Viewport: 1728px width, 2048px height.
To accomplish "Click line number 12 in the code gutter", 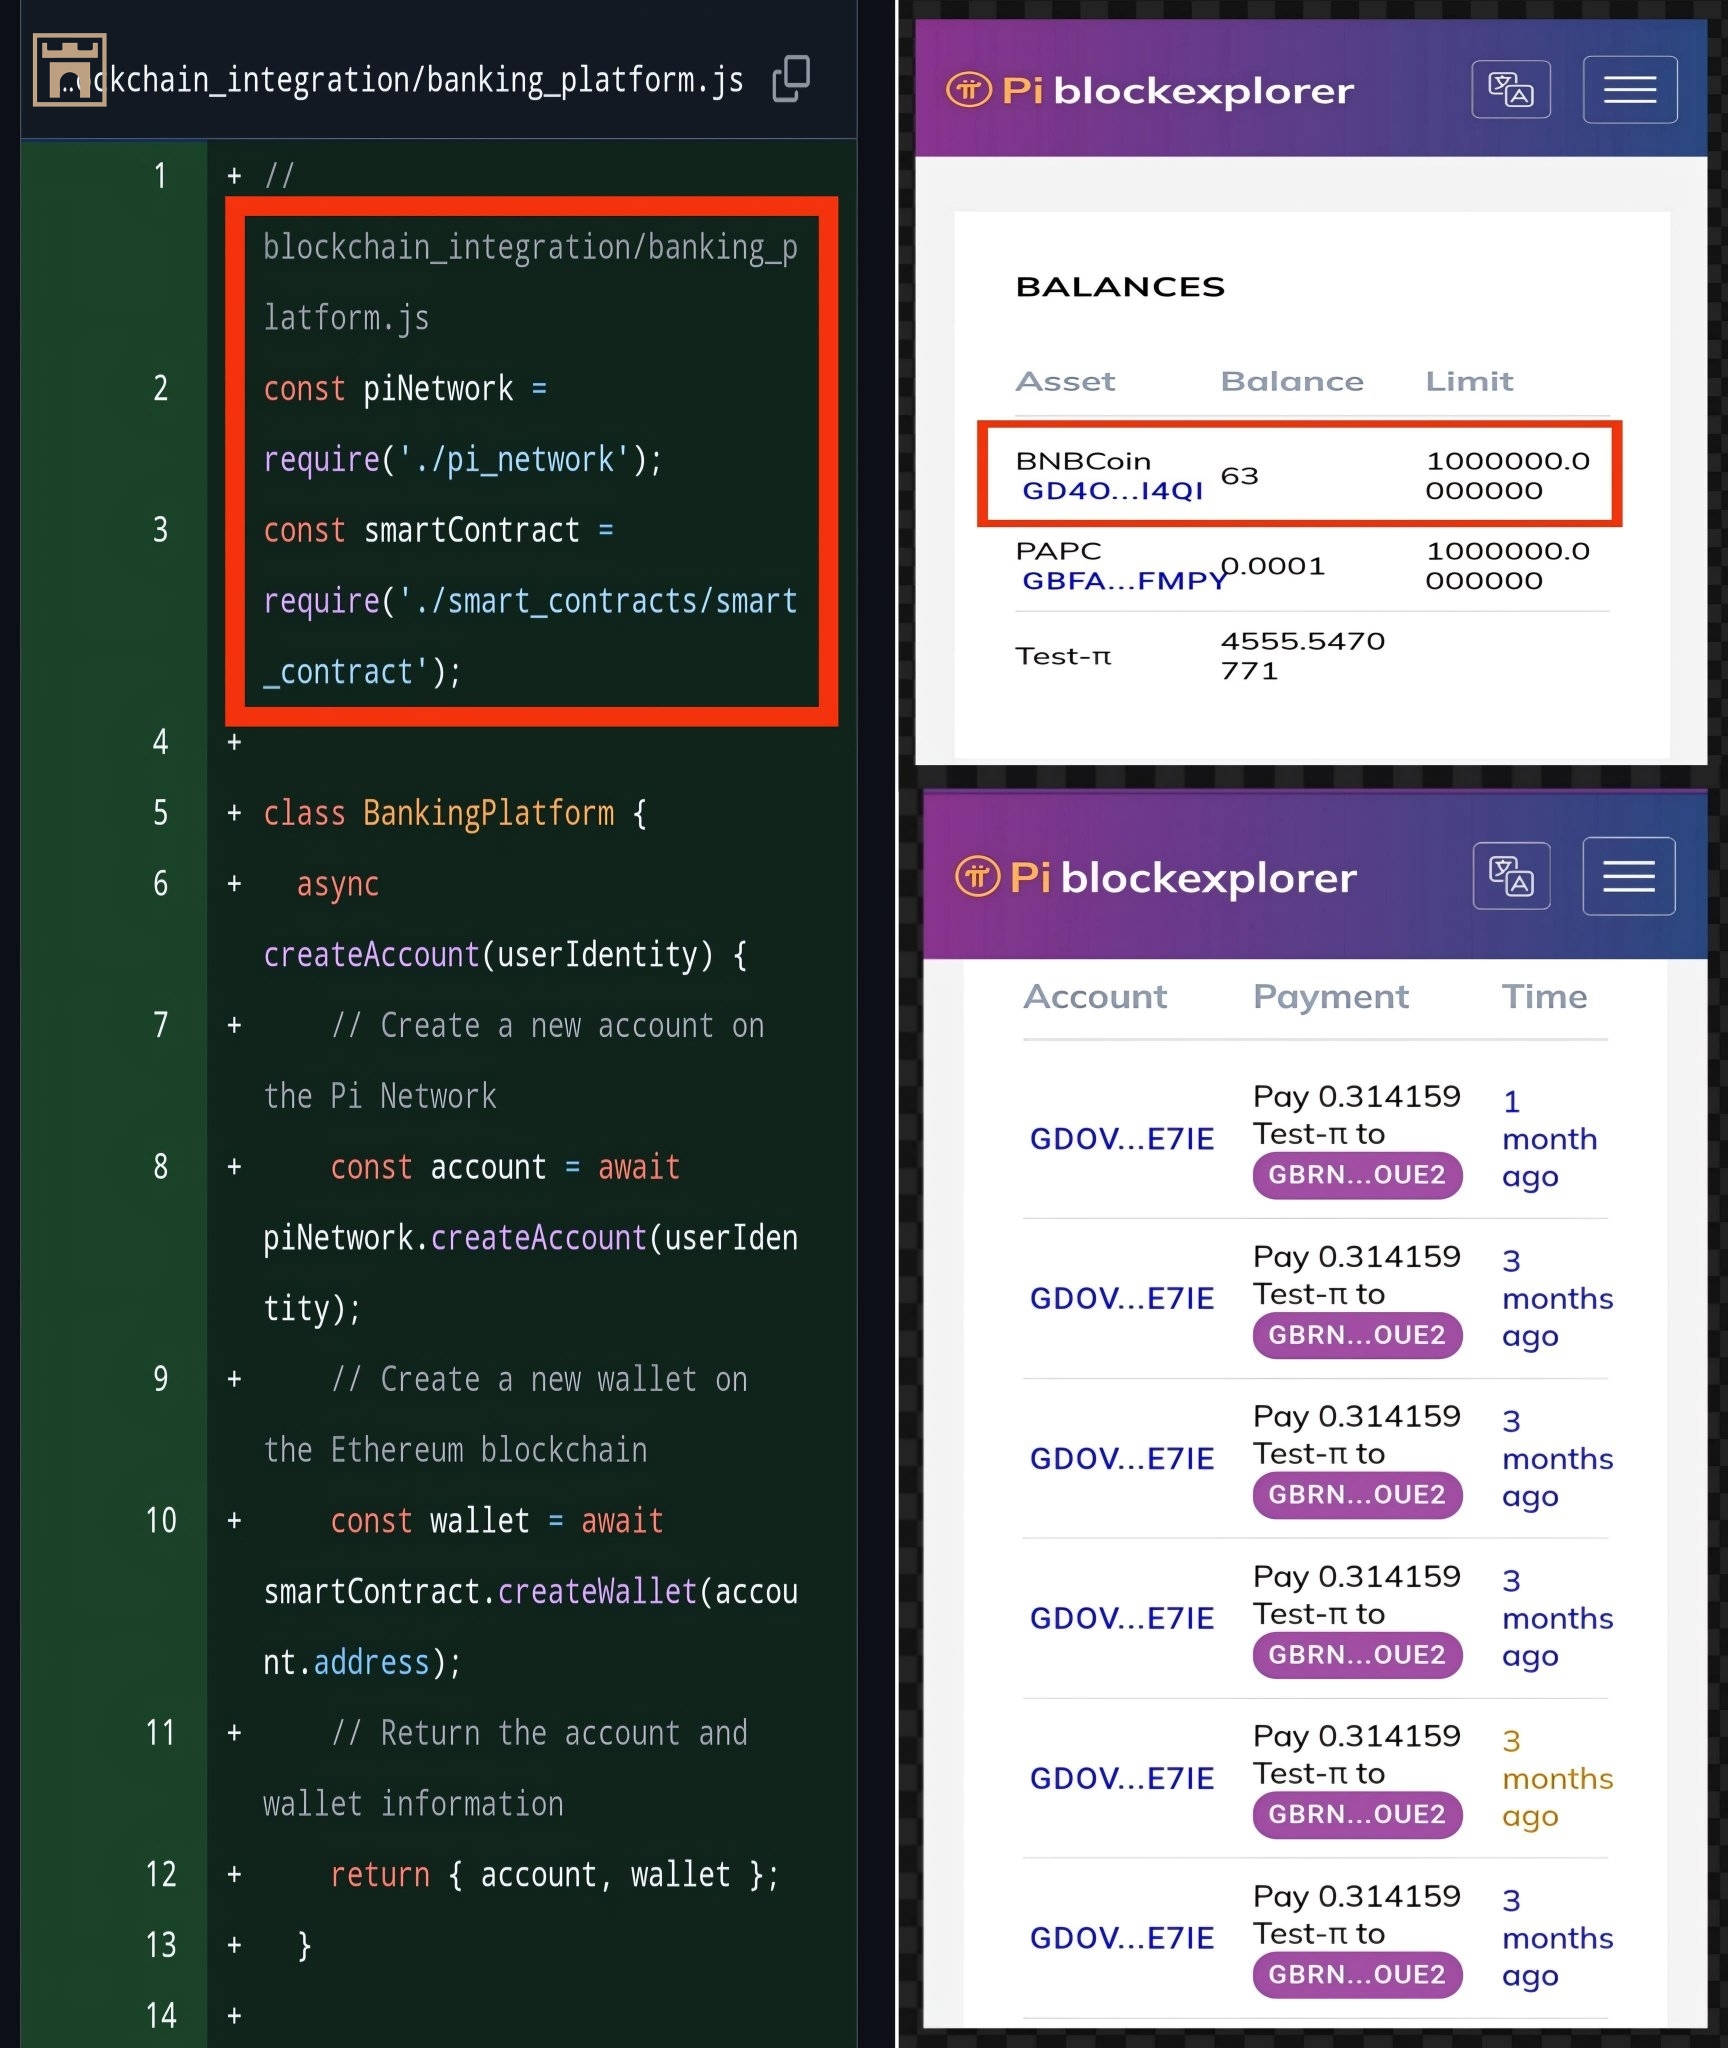I will point(160,1875).
